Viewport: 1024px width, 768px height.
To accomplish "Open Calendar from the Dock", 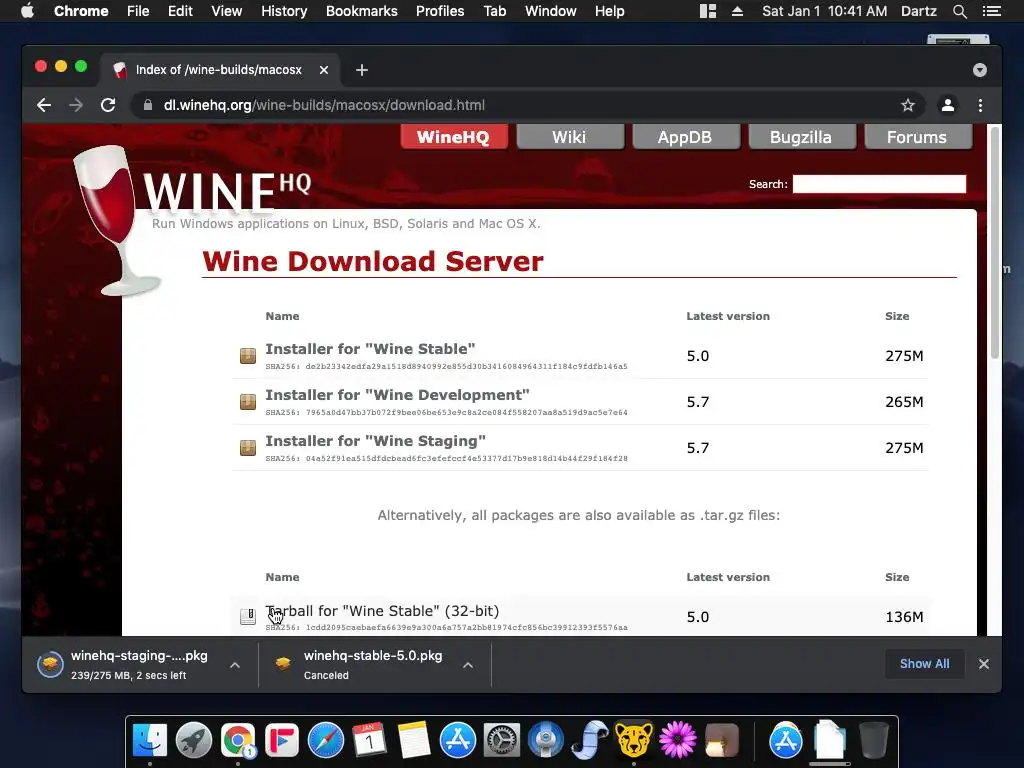I will tap(370, 741).
